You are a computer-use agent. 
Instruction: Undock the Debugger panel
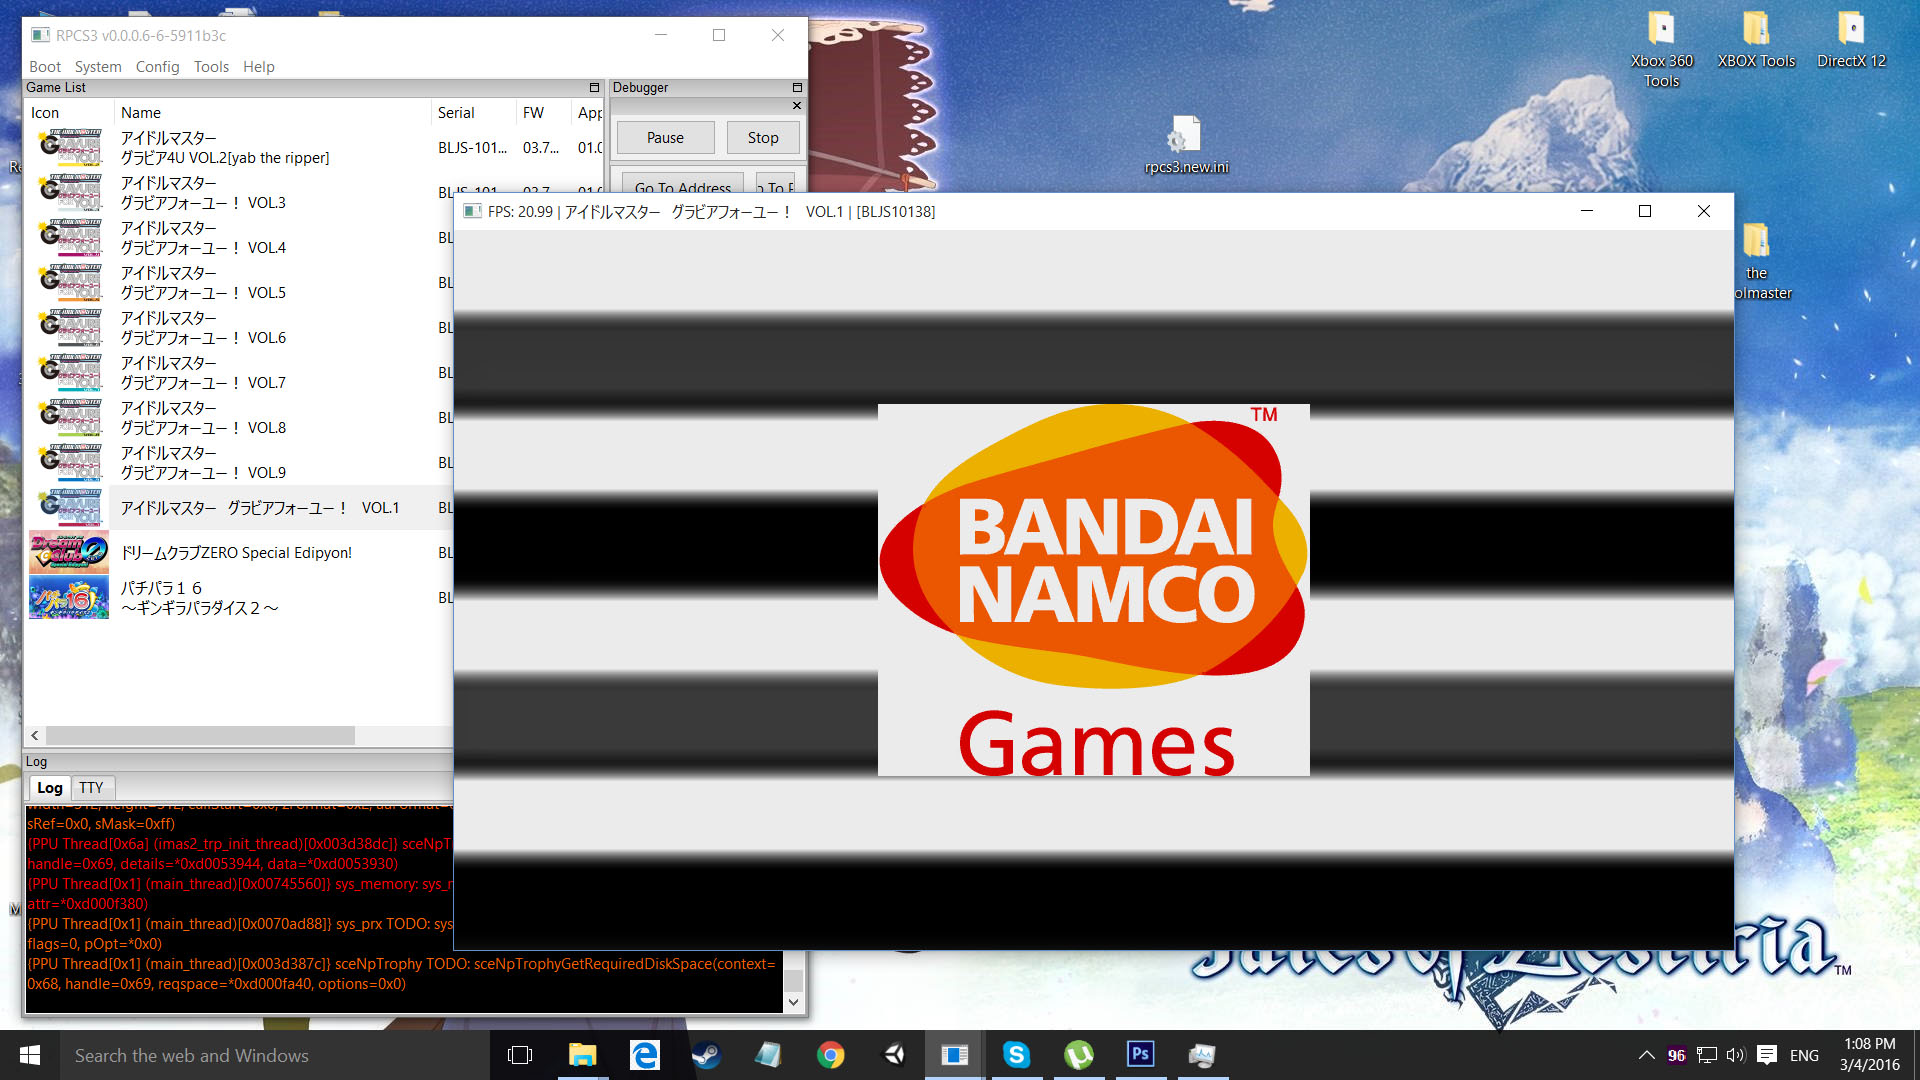pos(797,88)
